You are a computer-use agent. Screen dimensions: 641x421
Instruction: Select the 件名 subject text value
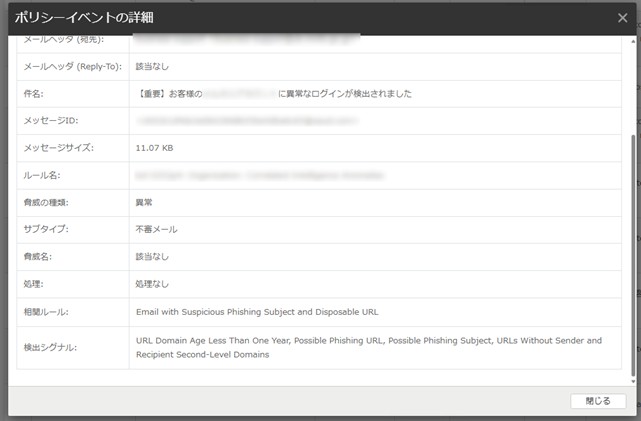273,94
